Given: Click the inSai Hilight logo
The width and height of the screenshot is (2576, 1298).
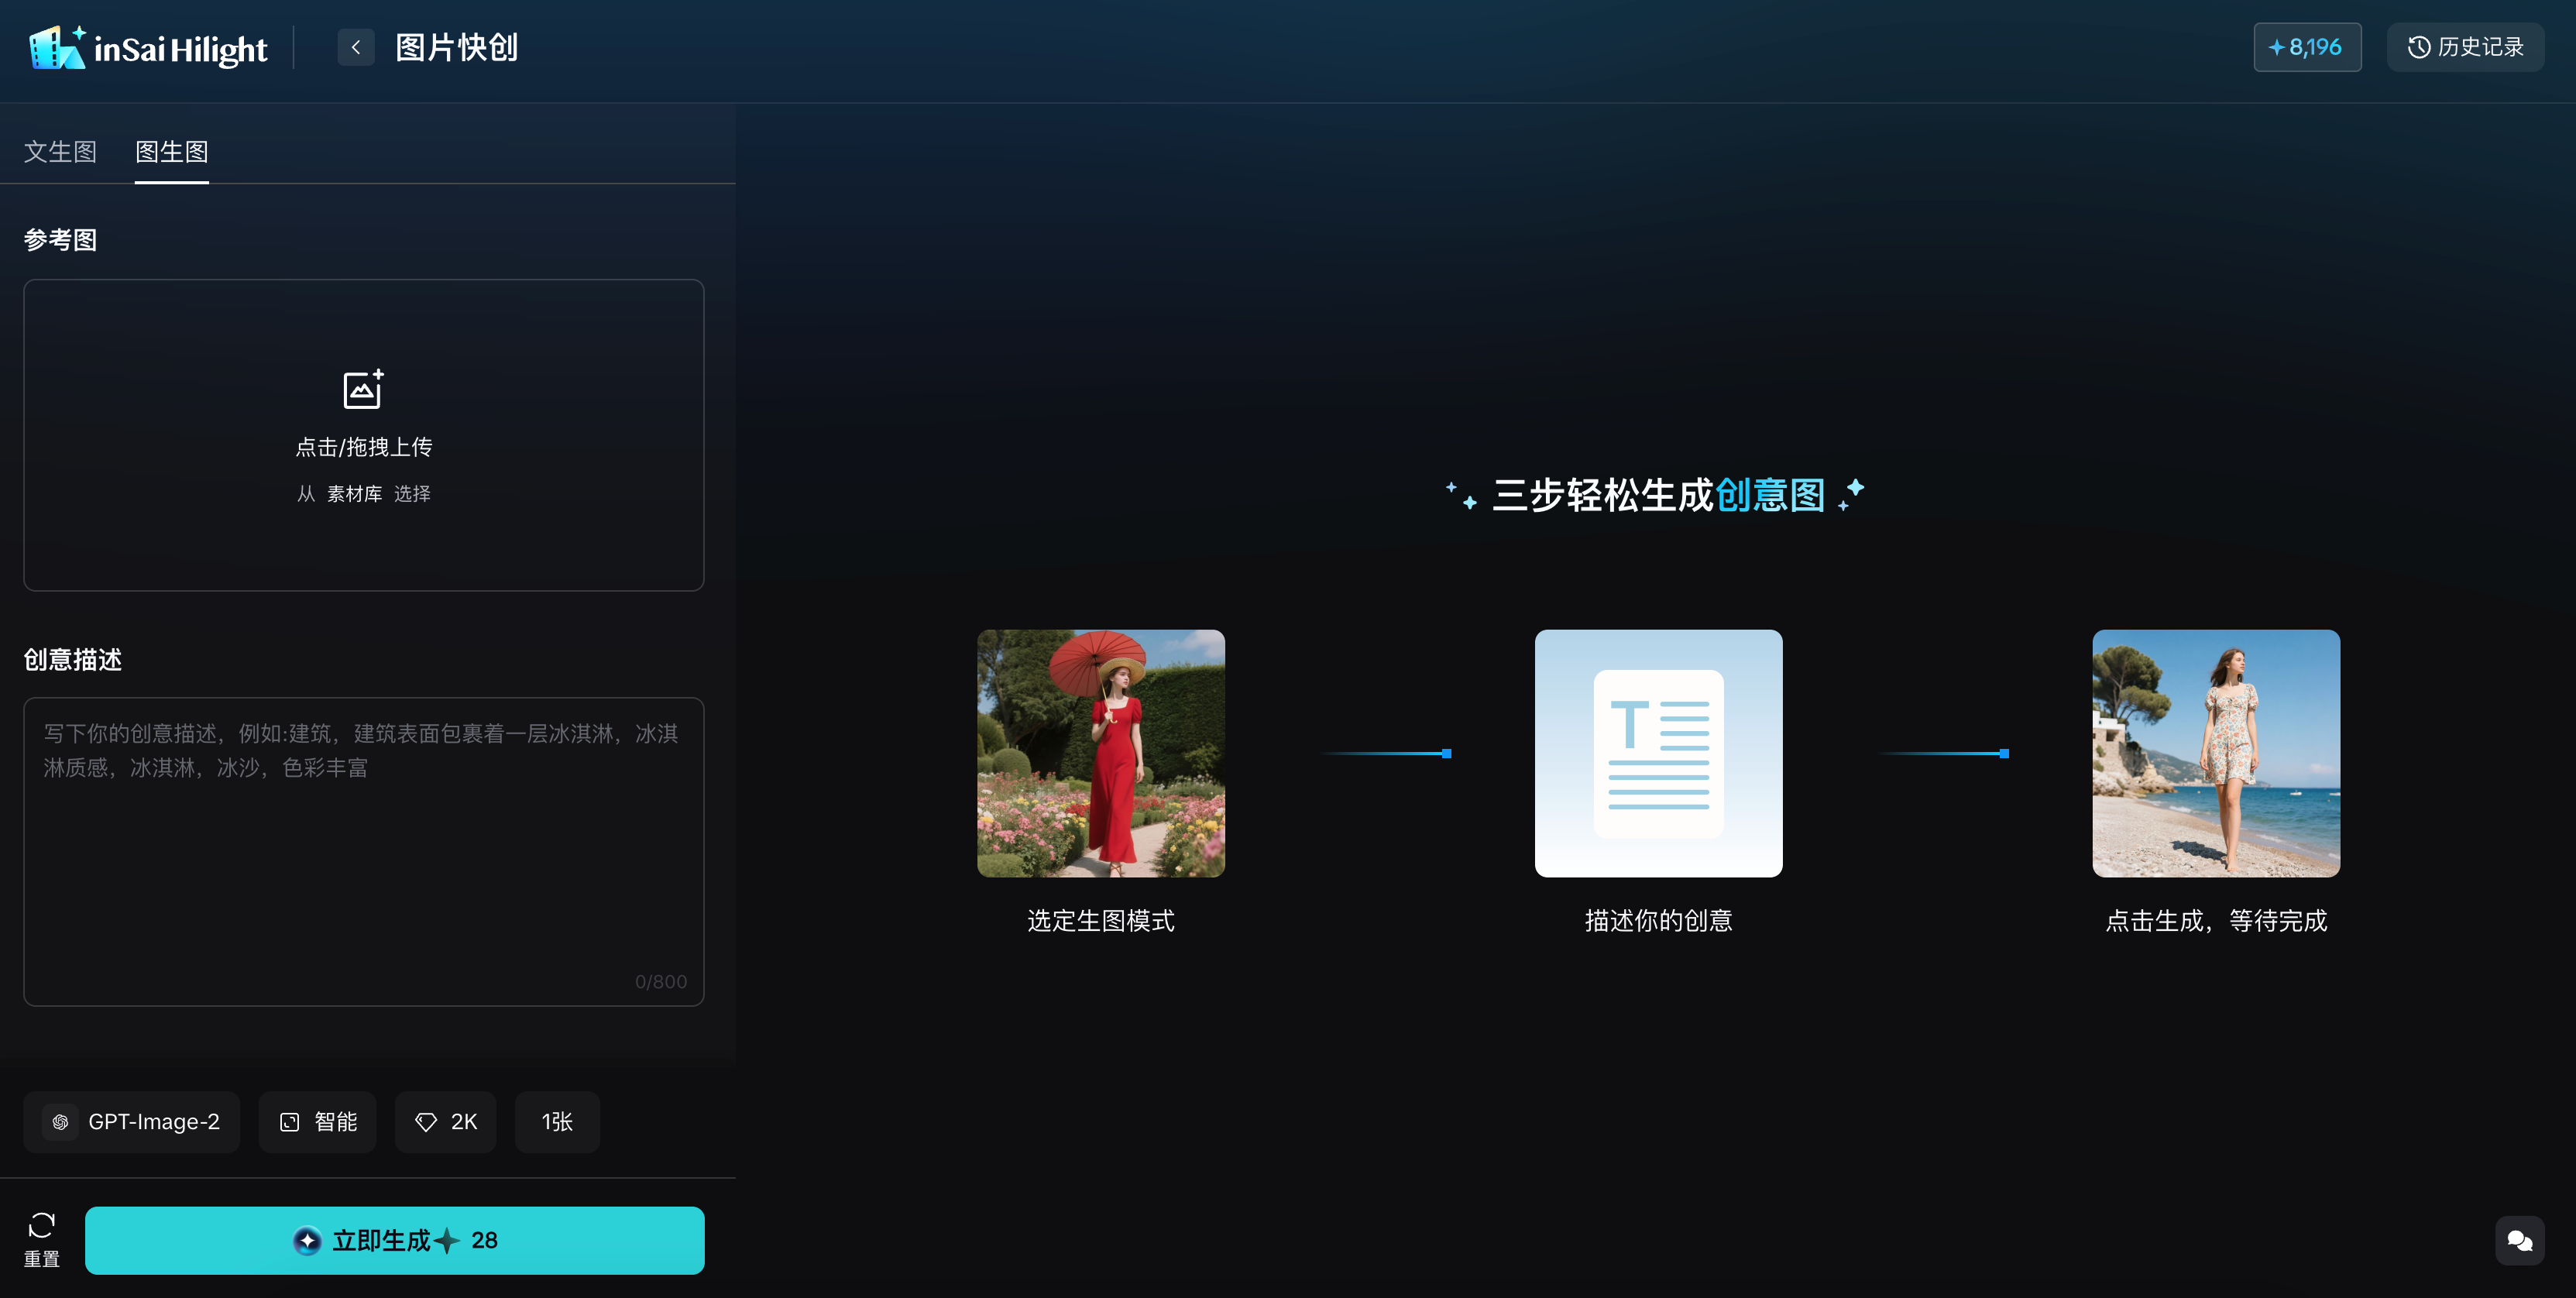Looking at the screenshot, I should point(148,47).
